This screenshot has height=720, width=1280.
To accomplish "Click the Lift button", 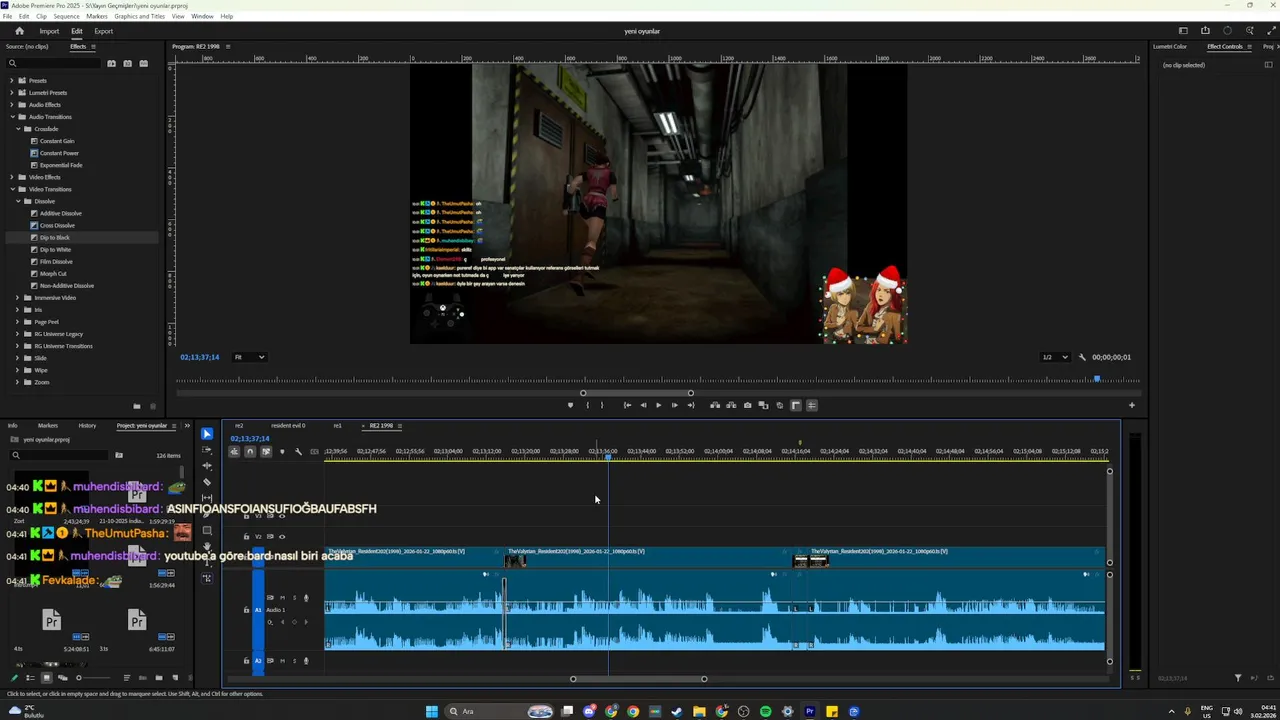I will [715, 405].
